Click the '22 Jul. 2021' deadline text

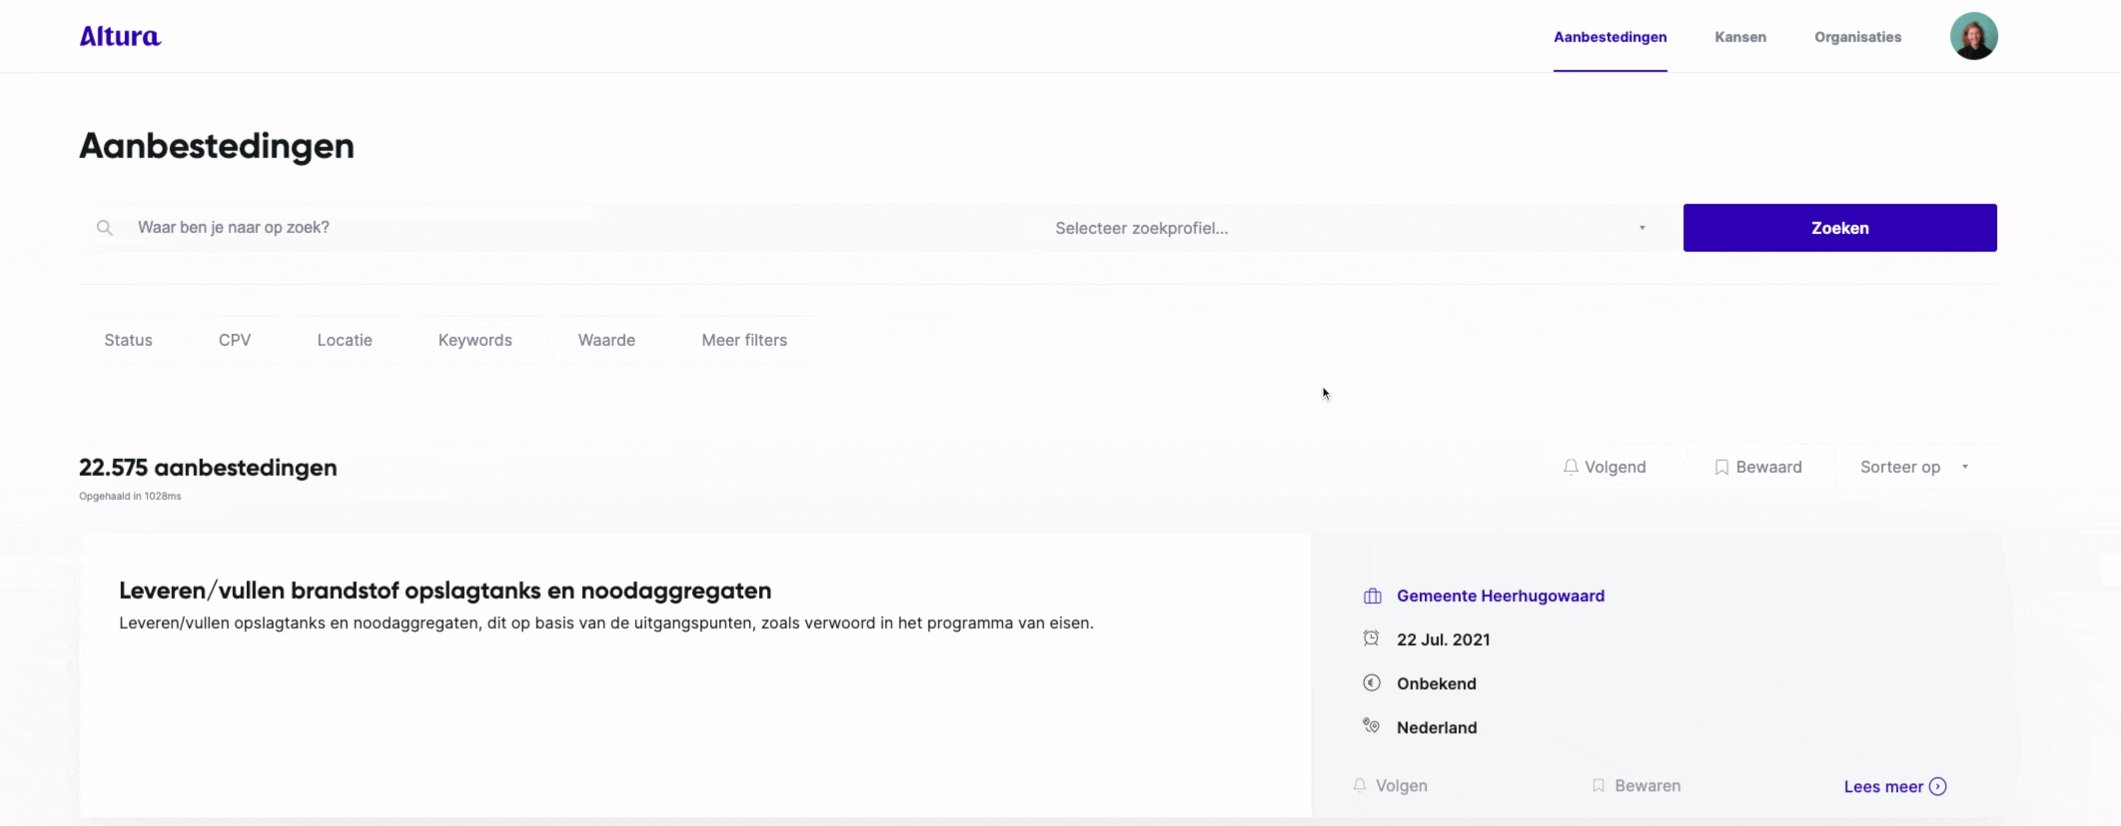click(x=1443, y=640)
